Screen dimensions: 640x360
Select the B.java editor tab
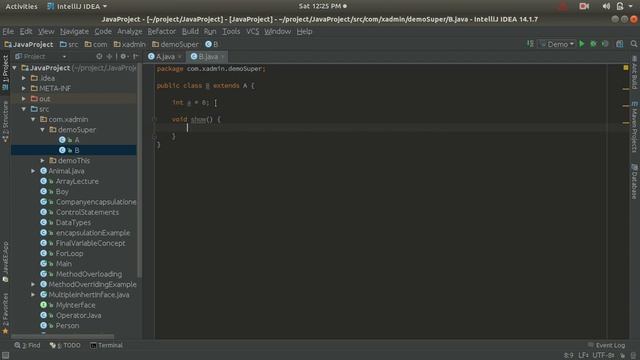click(208, 57)
